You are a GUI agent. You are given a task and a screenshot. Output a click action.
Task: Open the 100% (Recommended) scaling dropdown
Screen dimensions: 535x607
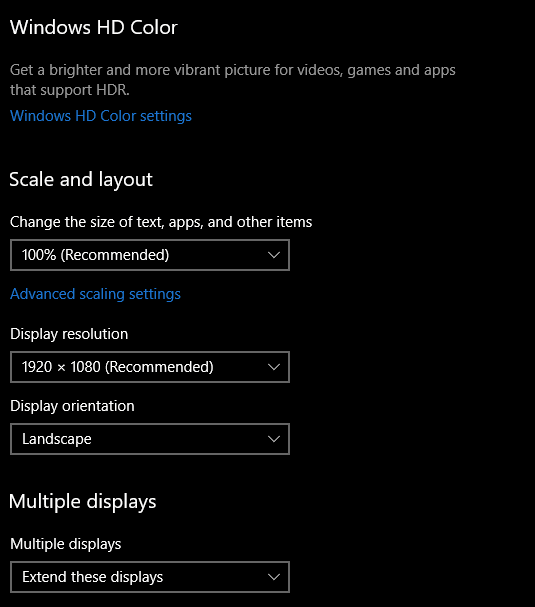click(x=150, y=255)
